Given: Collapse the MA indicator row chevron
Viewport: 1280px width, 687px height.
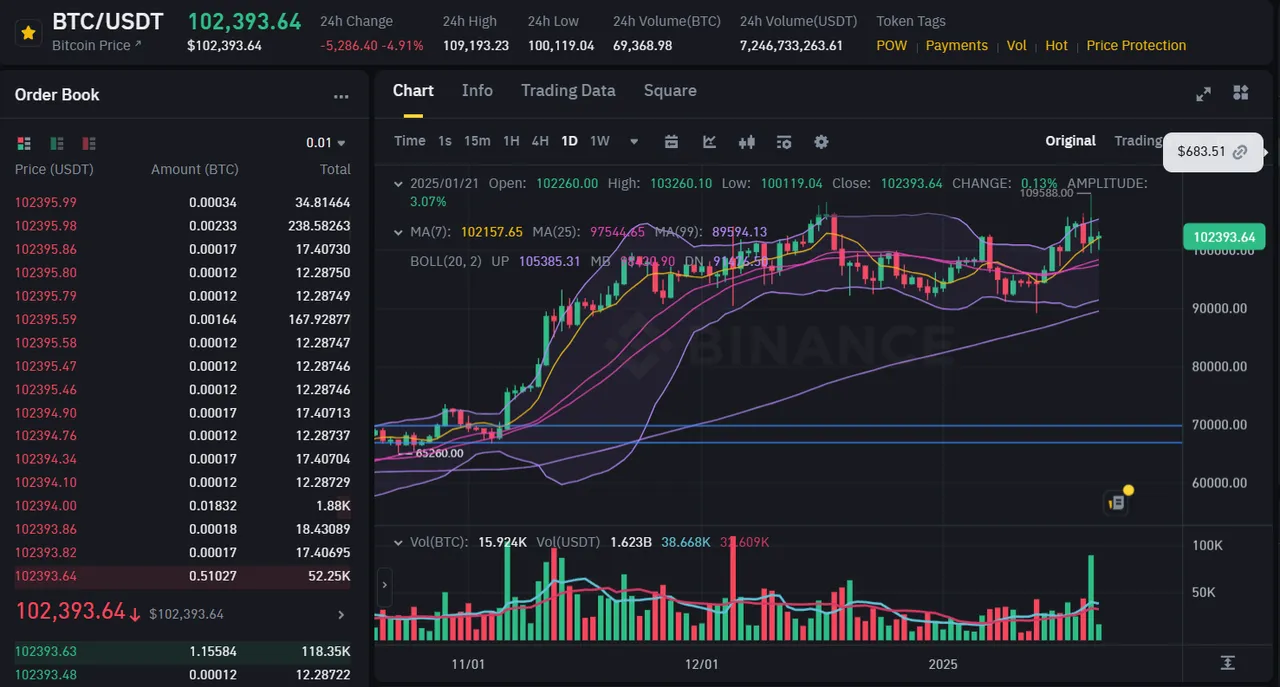Looking at the screenshot, I should tap(398, 232).
